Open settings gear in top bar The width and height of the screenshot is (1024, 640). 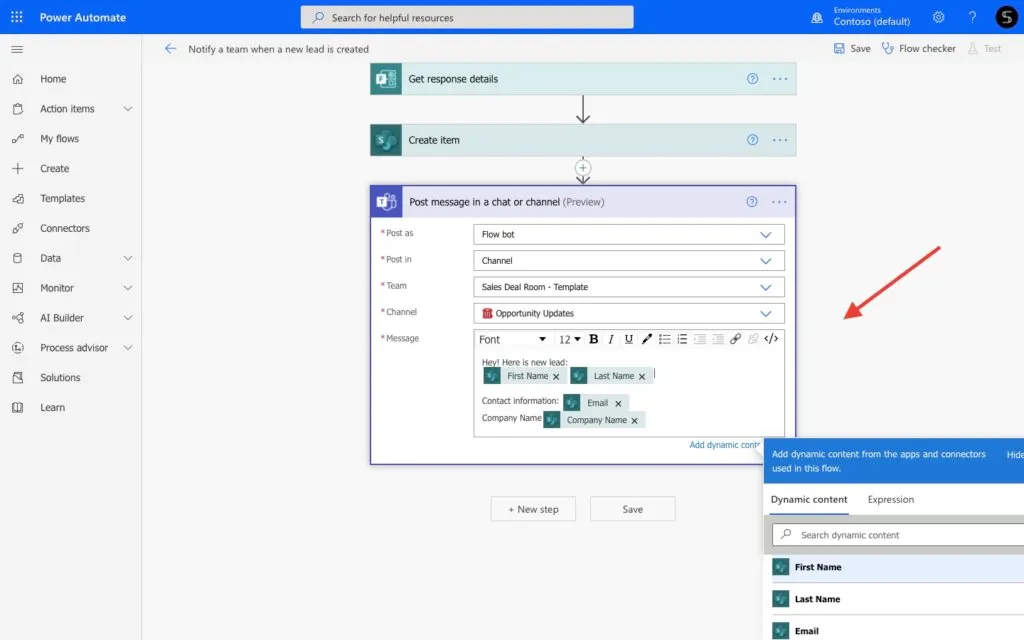(938, 18)
